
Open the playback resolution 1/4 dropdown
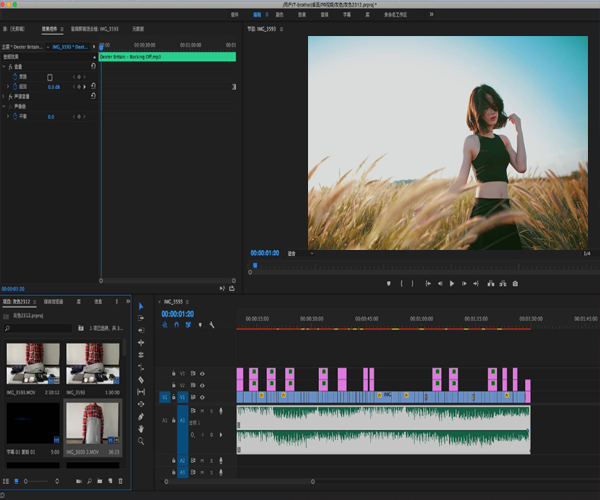[x=587, y=254]
